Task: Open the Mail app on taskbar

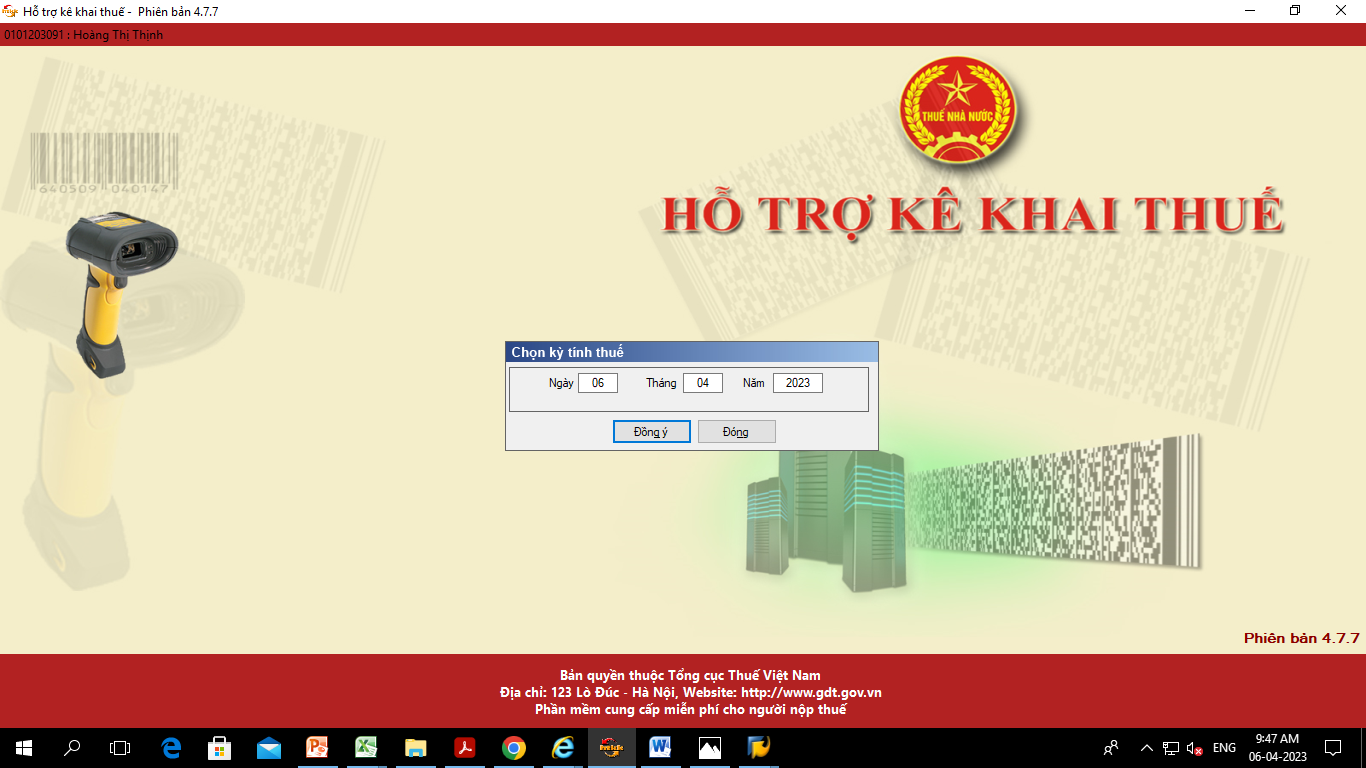Action: pyautogui.click(x=268, y=747)
